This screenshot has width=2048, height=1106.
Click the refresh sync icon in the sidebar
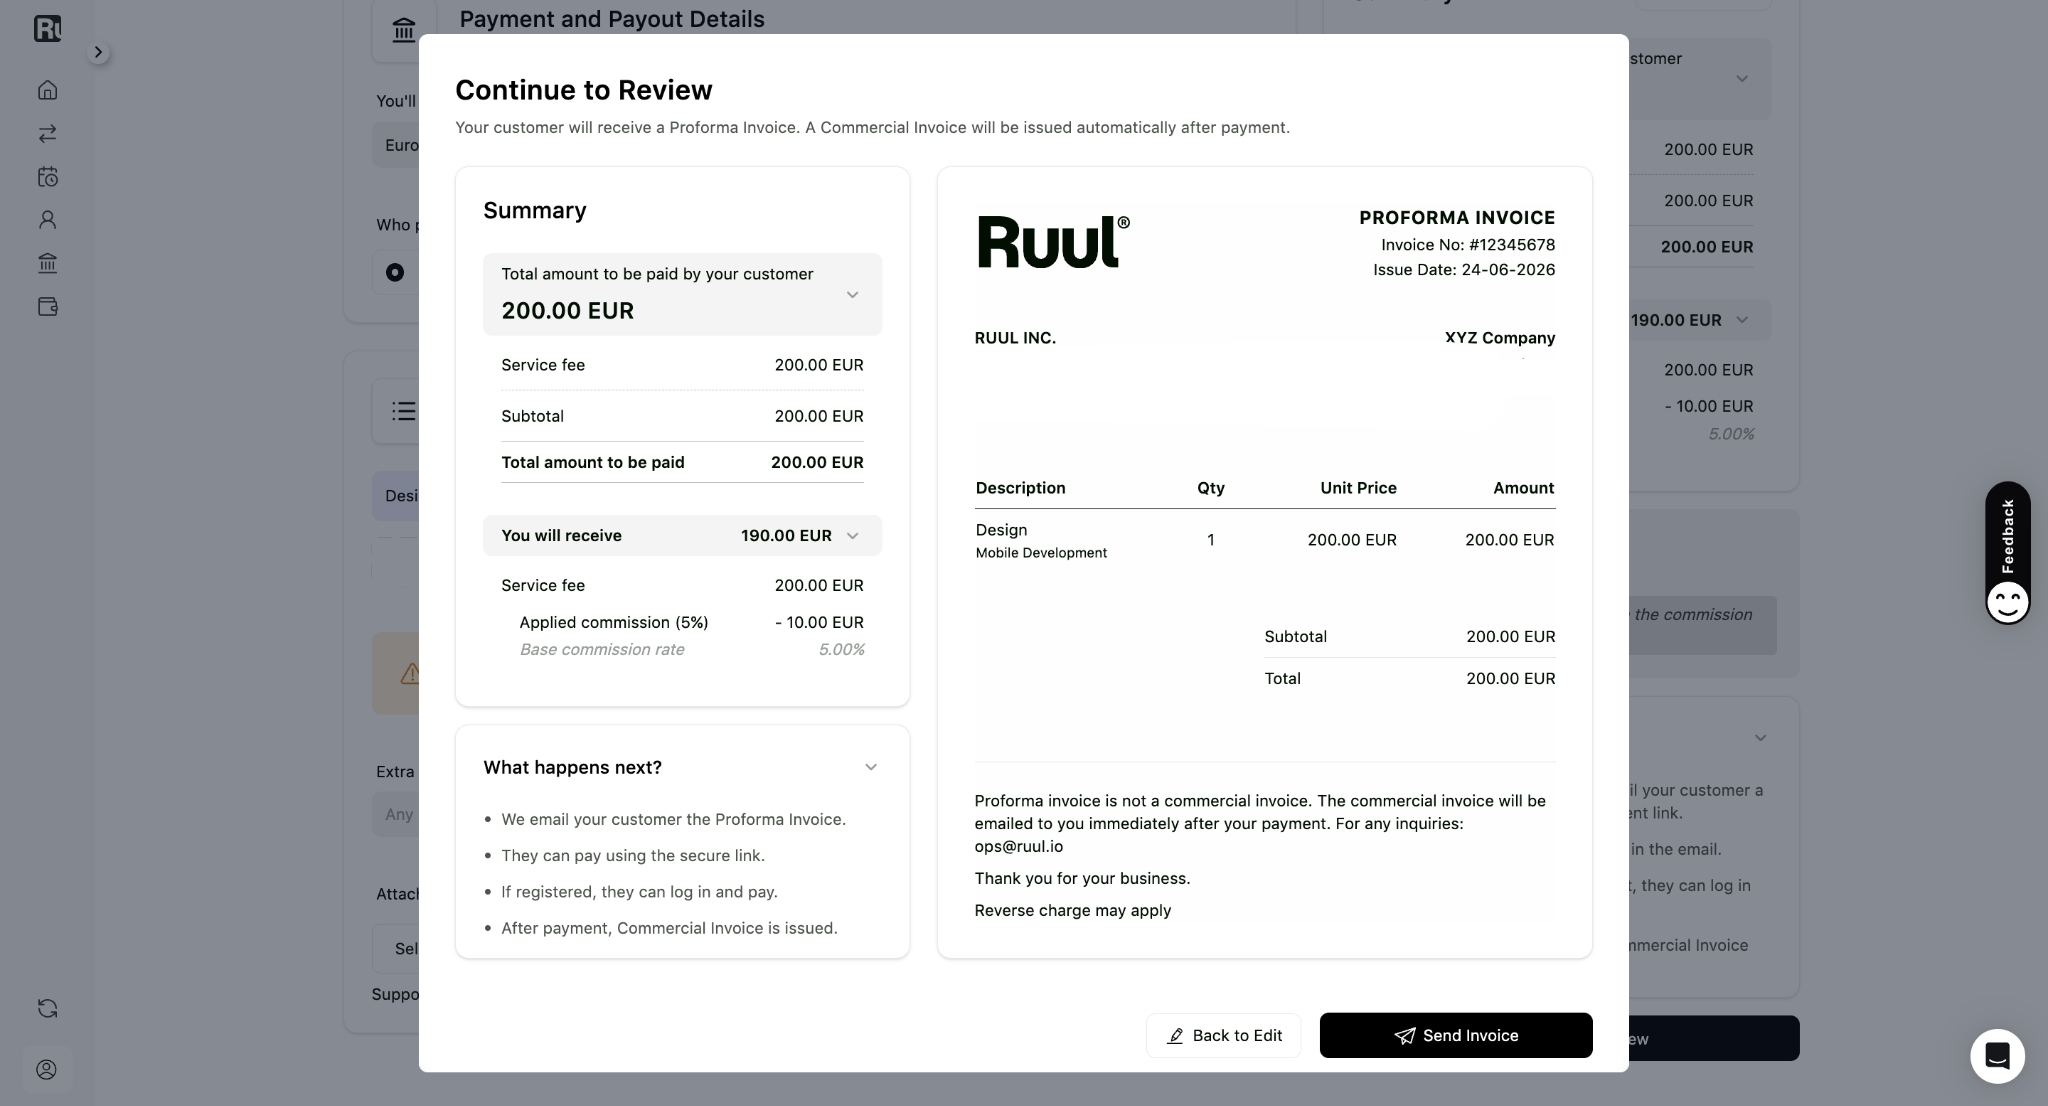pos(47,1008)
